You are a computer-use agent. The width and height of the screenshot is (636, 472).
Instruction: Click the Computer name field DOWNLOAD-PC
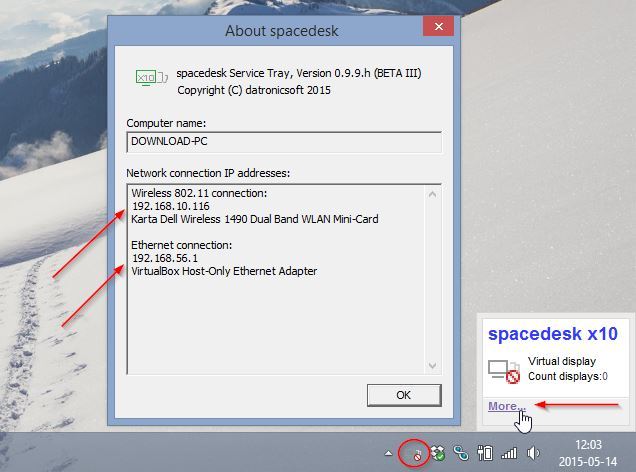[x=284, y=142]
